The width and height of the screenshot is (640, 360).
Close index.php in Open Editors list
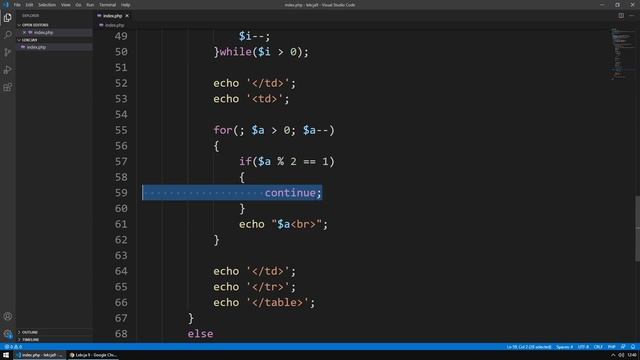[x=24, y=32]
